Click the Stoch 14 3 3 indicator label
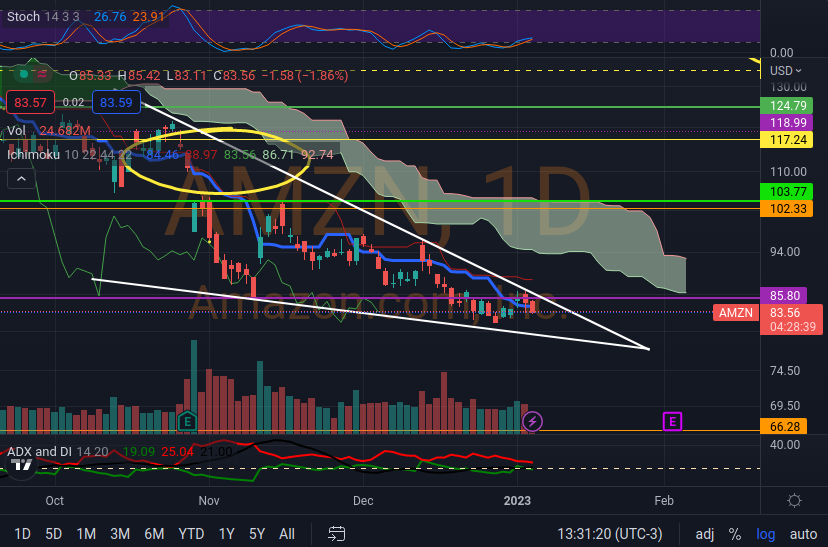828x547 pixels. 43,16
